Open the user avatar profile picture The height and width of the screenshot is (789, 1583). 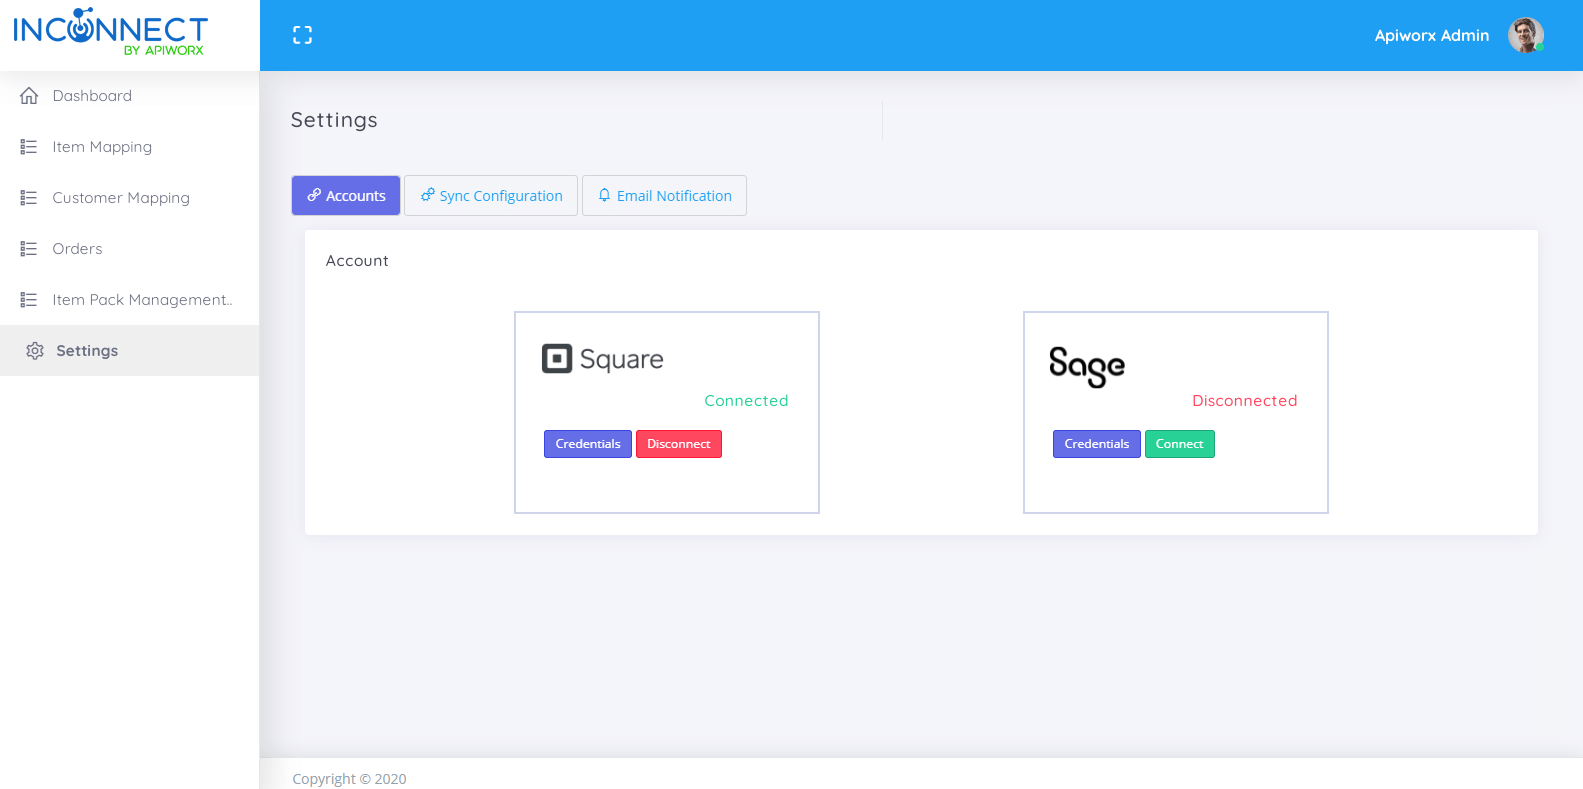click(x=1526, y=35)
